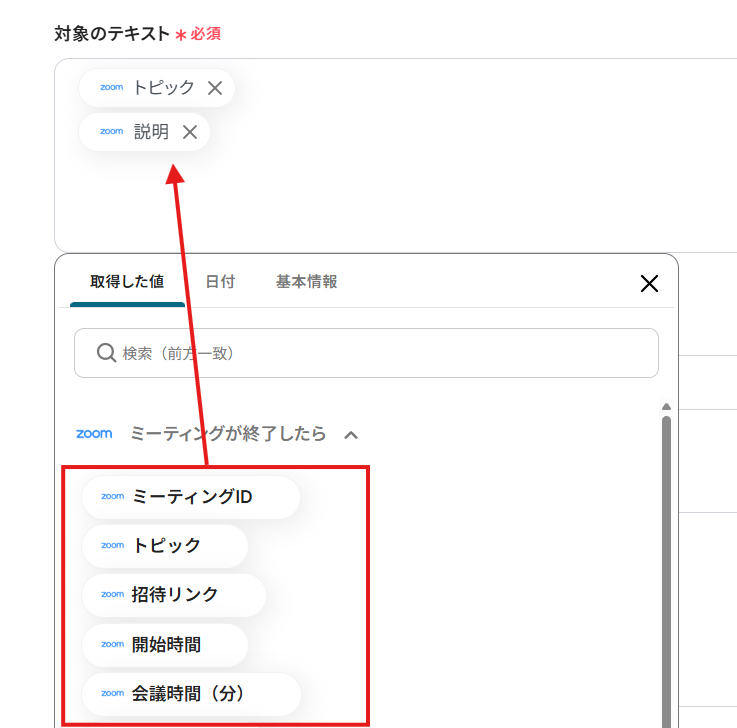Focus the 検索（前方一致）search box
737x728 pixels.
click(366, 353)
